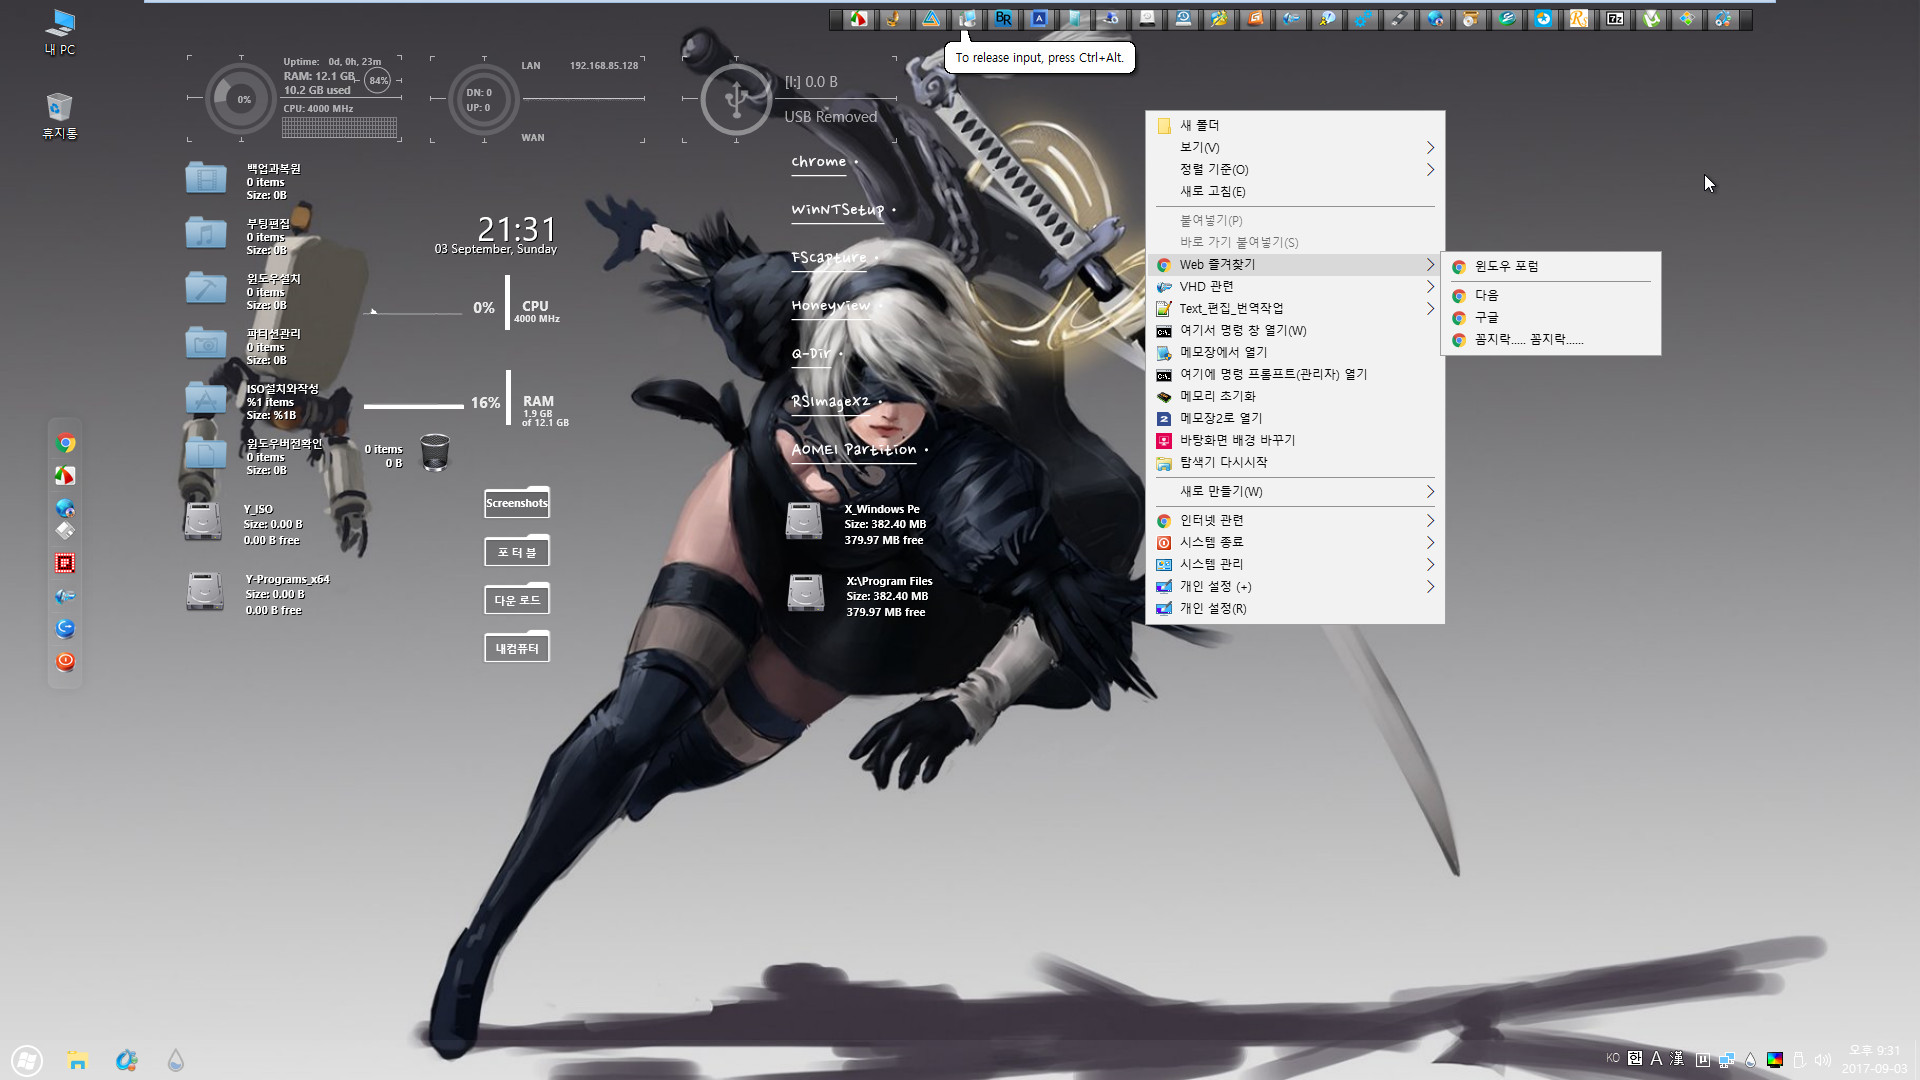Click the red pixel-square dock icon
The width and height of the screenshot is (1920, 1080).
click(x=65, y=564)
